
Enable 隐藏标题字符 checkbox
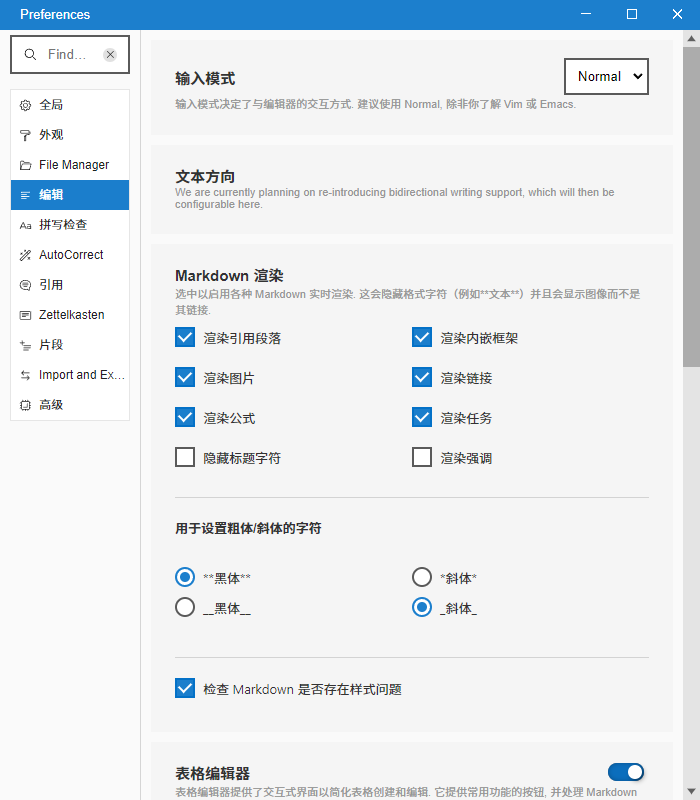tap(185, 458)
